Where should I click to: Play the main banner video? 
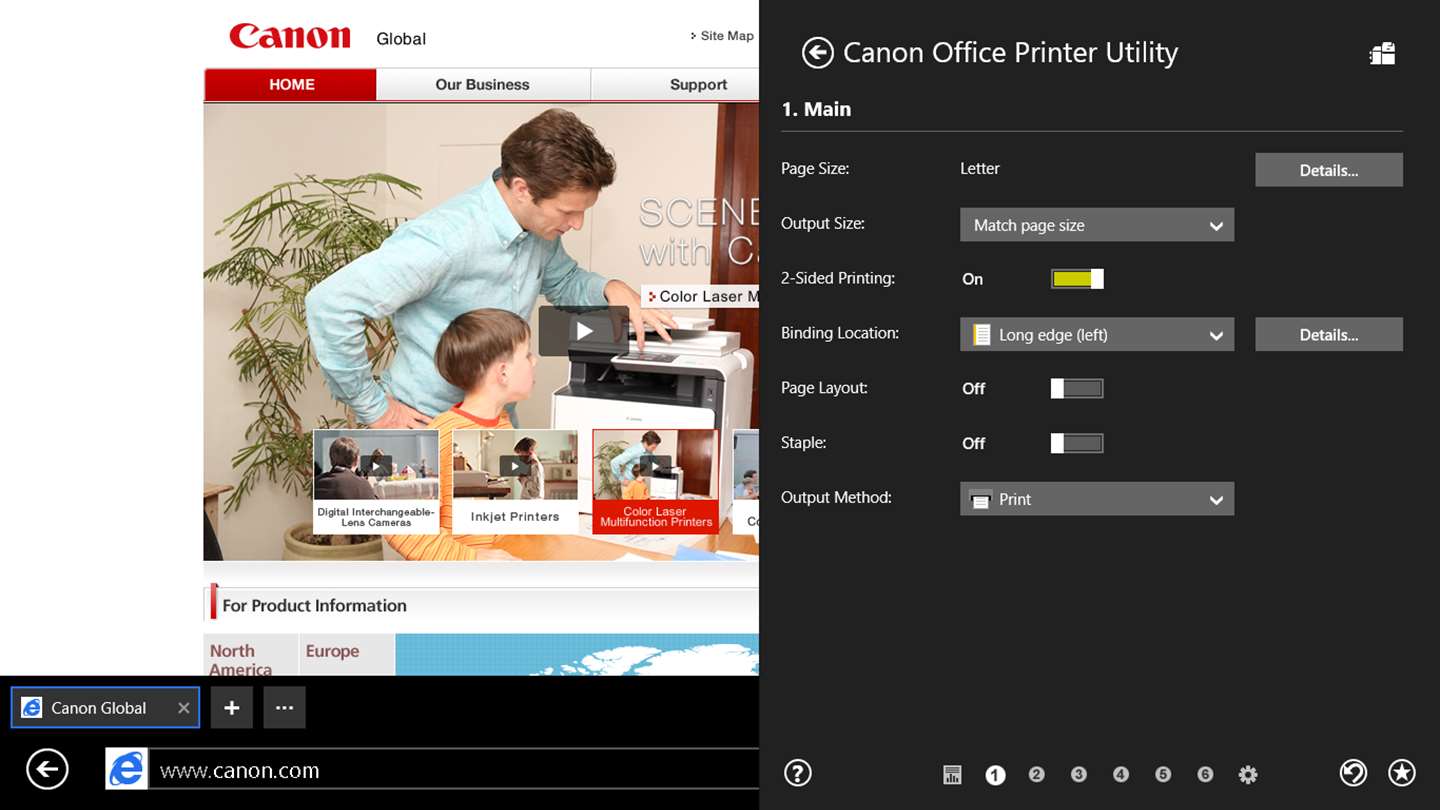(x=584, y=331)
